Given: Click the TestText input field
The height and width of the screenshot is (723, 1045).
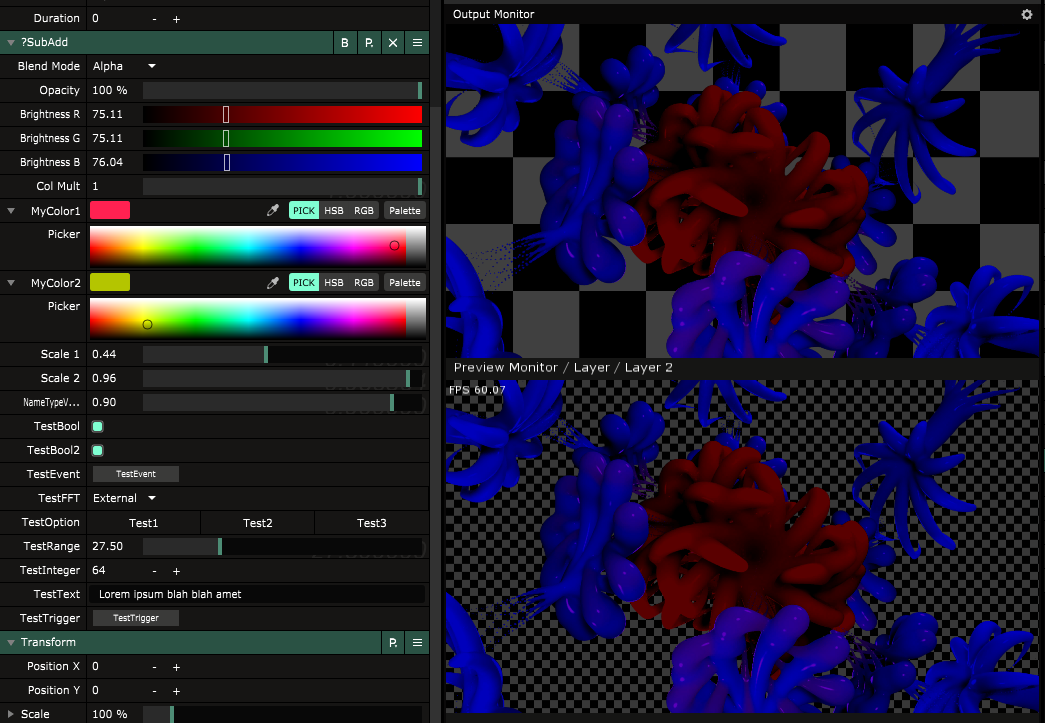Looking at the screenshot, I should [x=258, y=594].
